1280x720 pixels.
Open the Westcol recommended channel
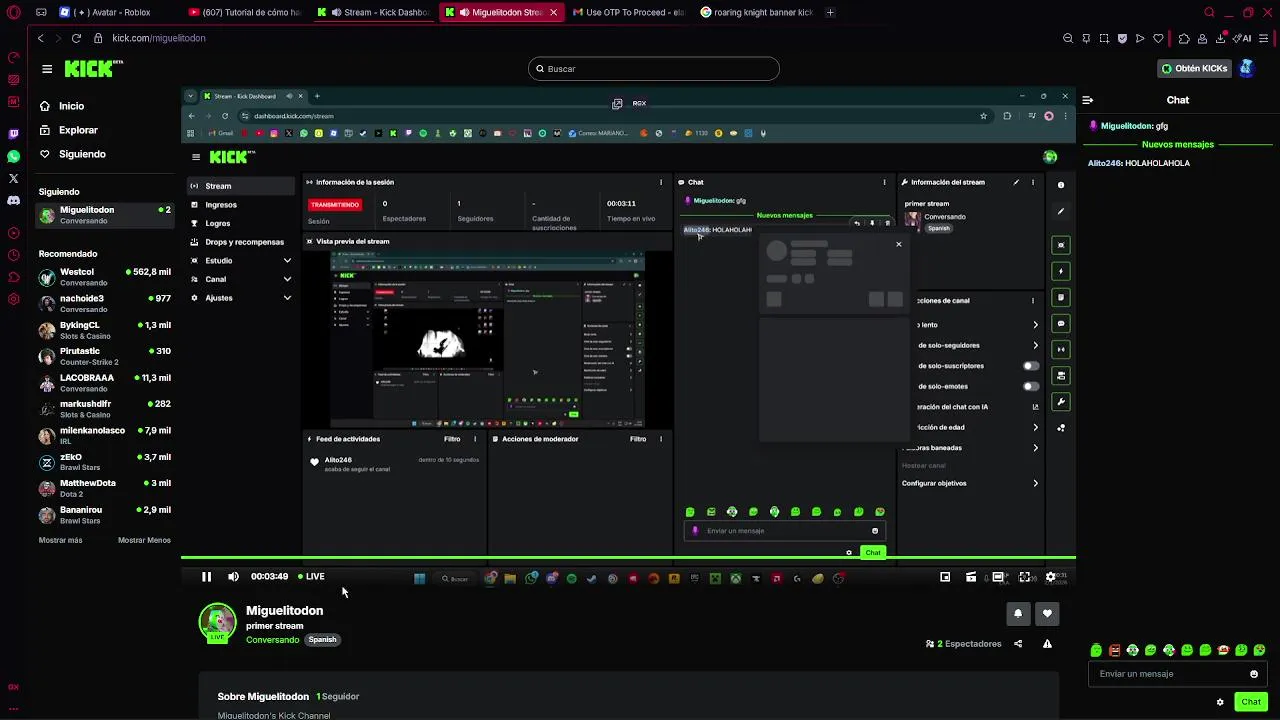(x=105, y=277)
